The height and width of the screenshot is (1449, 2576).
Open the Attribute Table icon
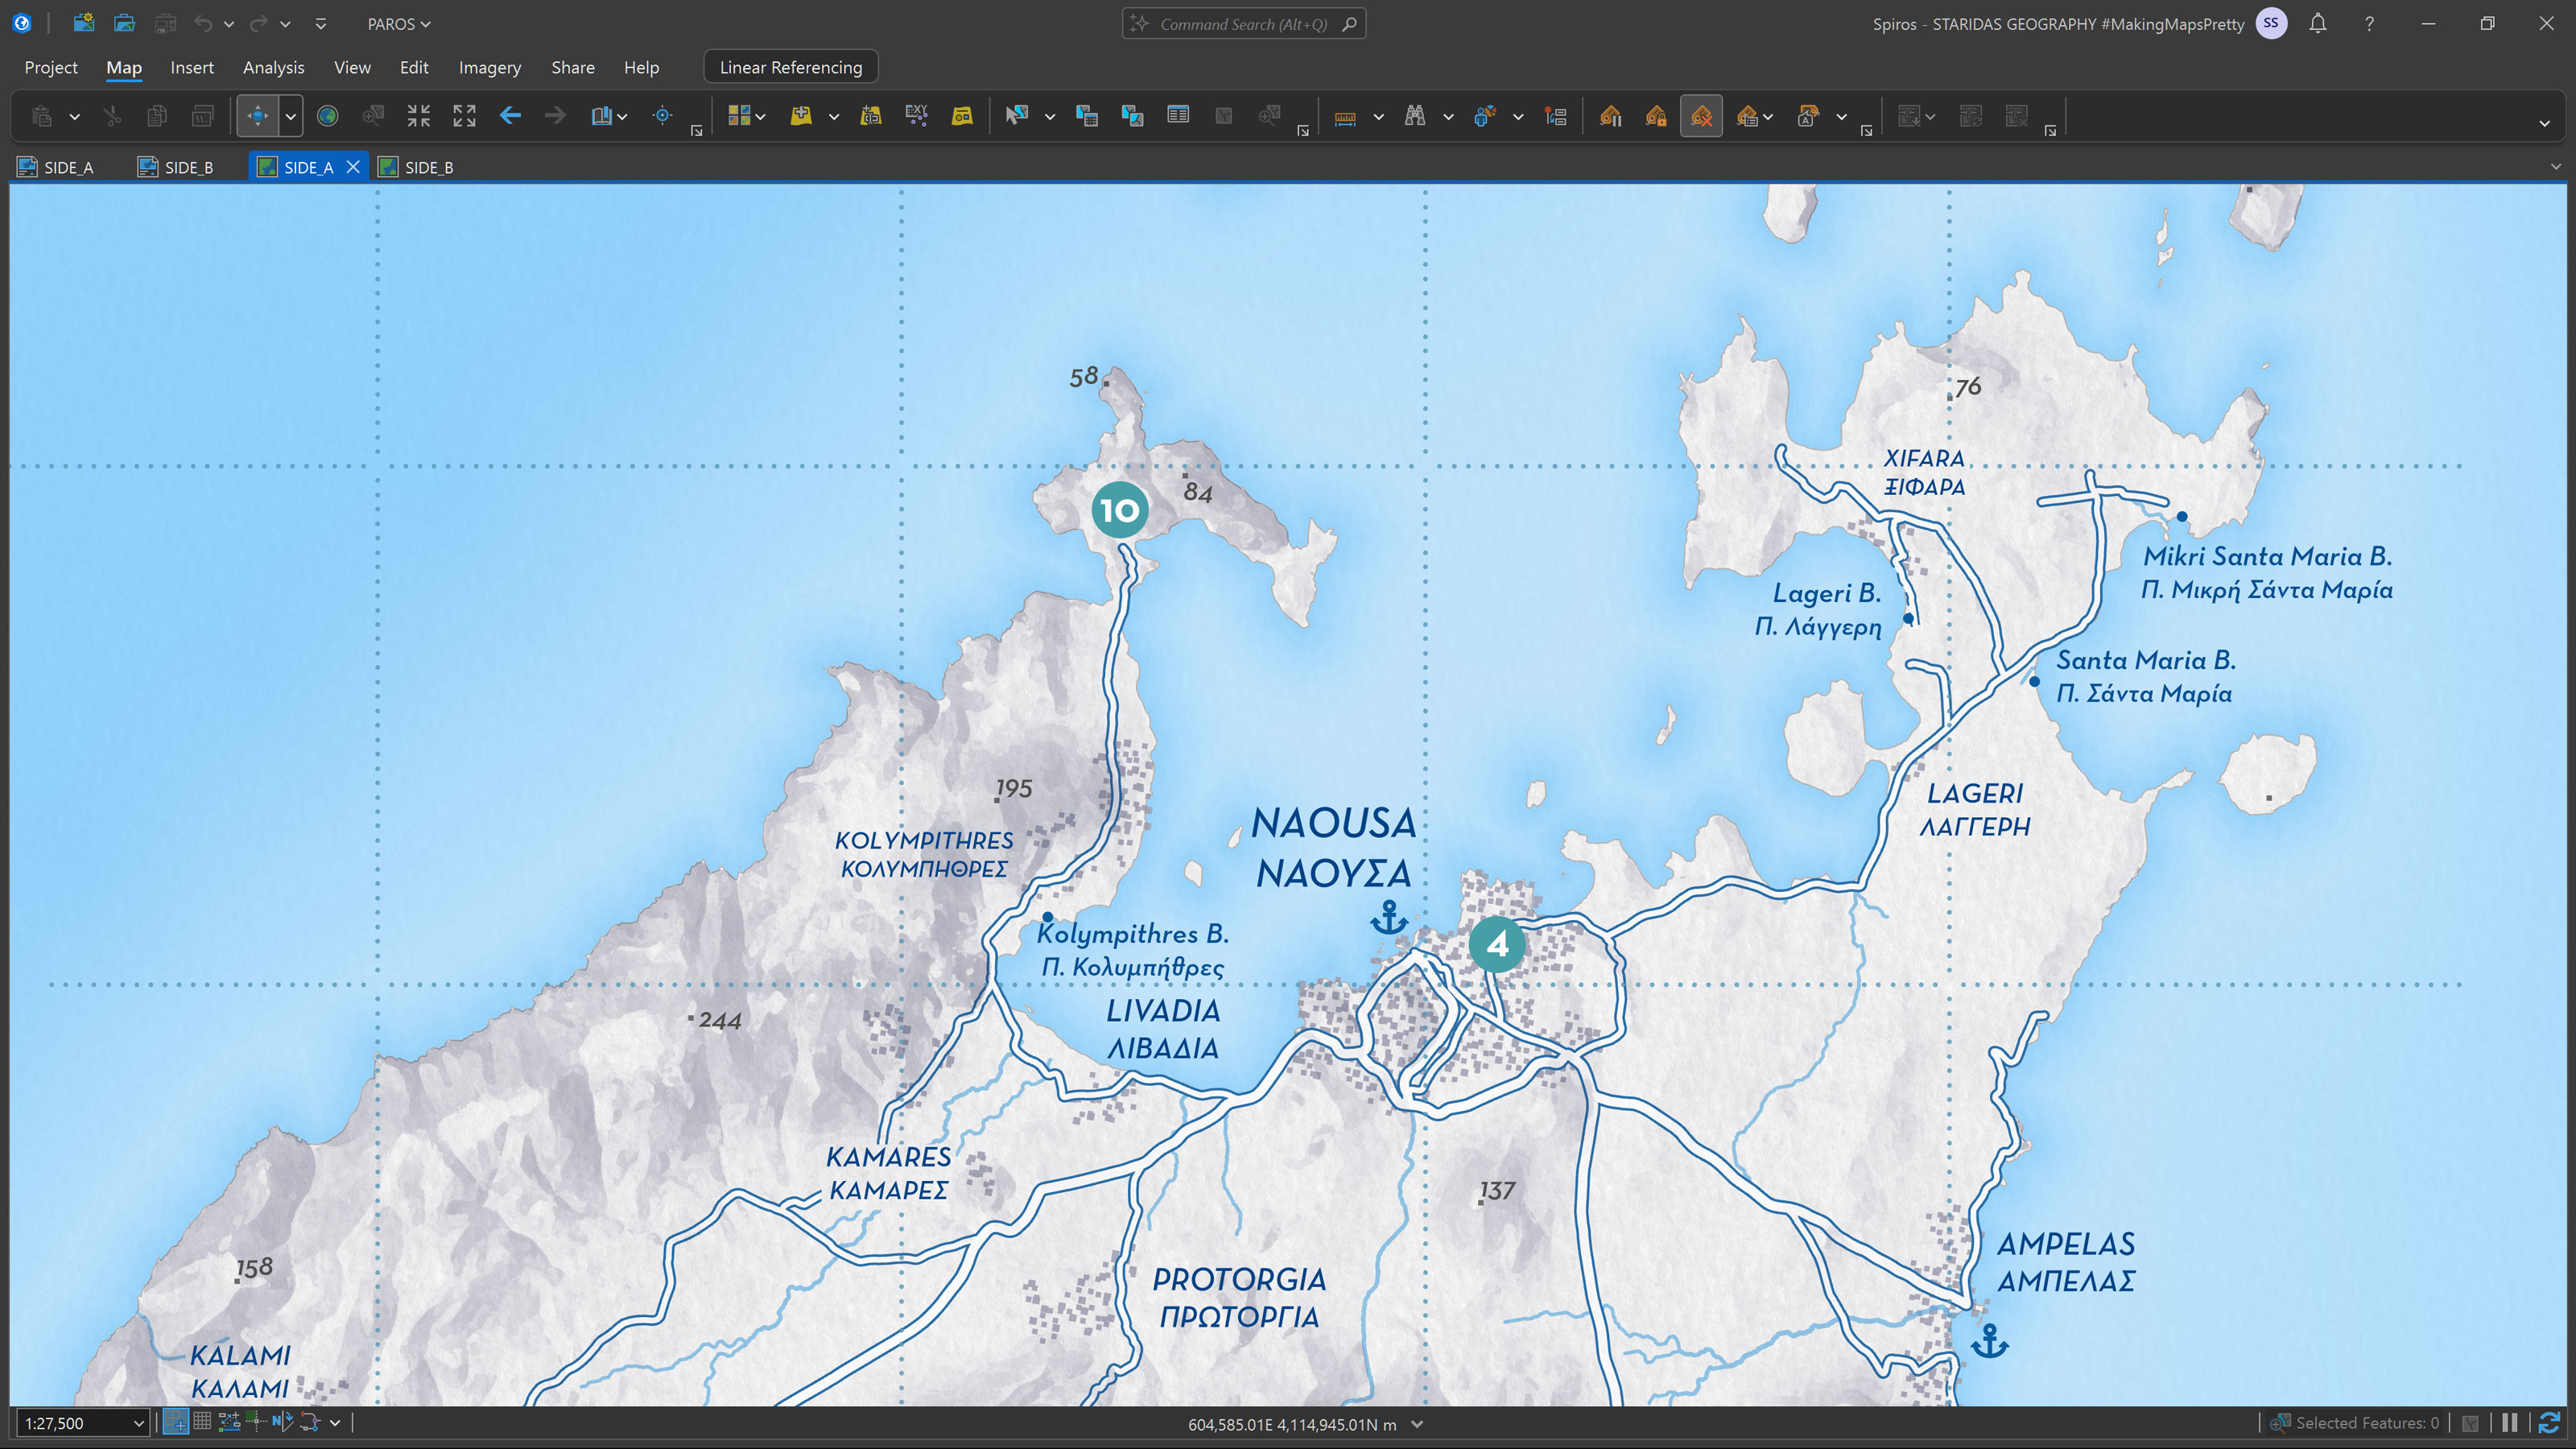[1178, 116]
